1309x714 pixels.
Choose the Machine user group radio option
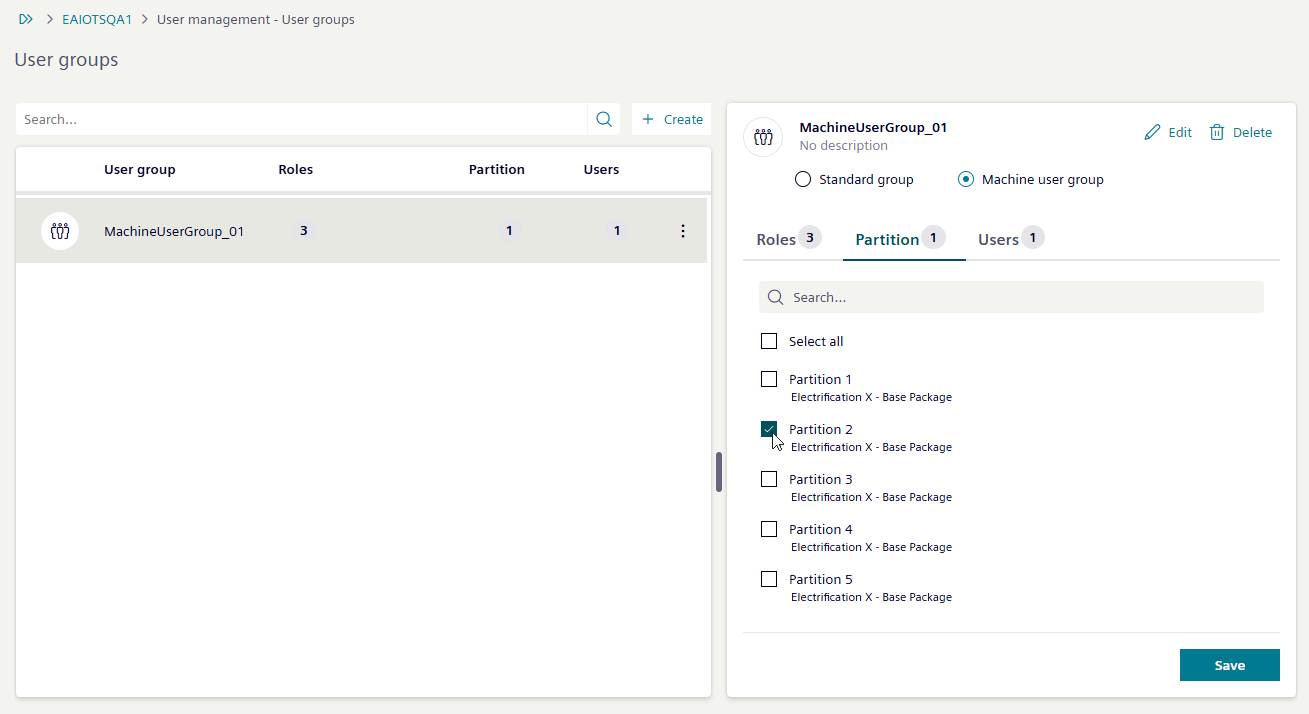click(966, 180)
